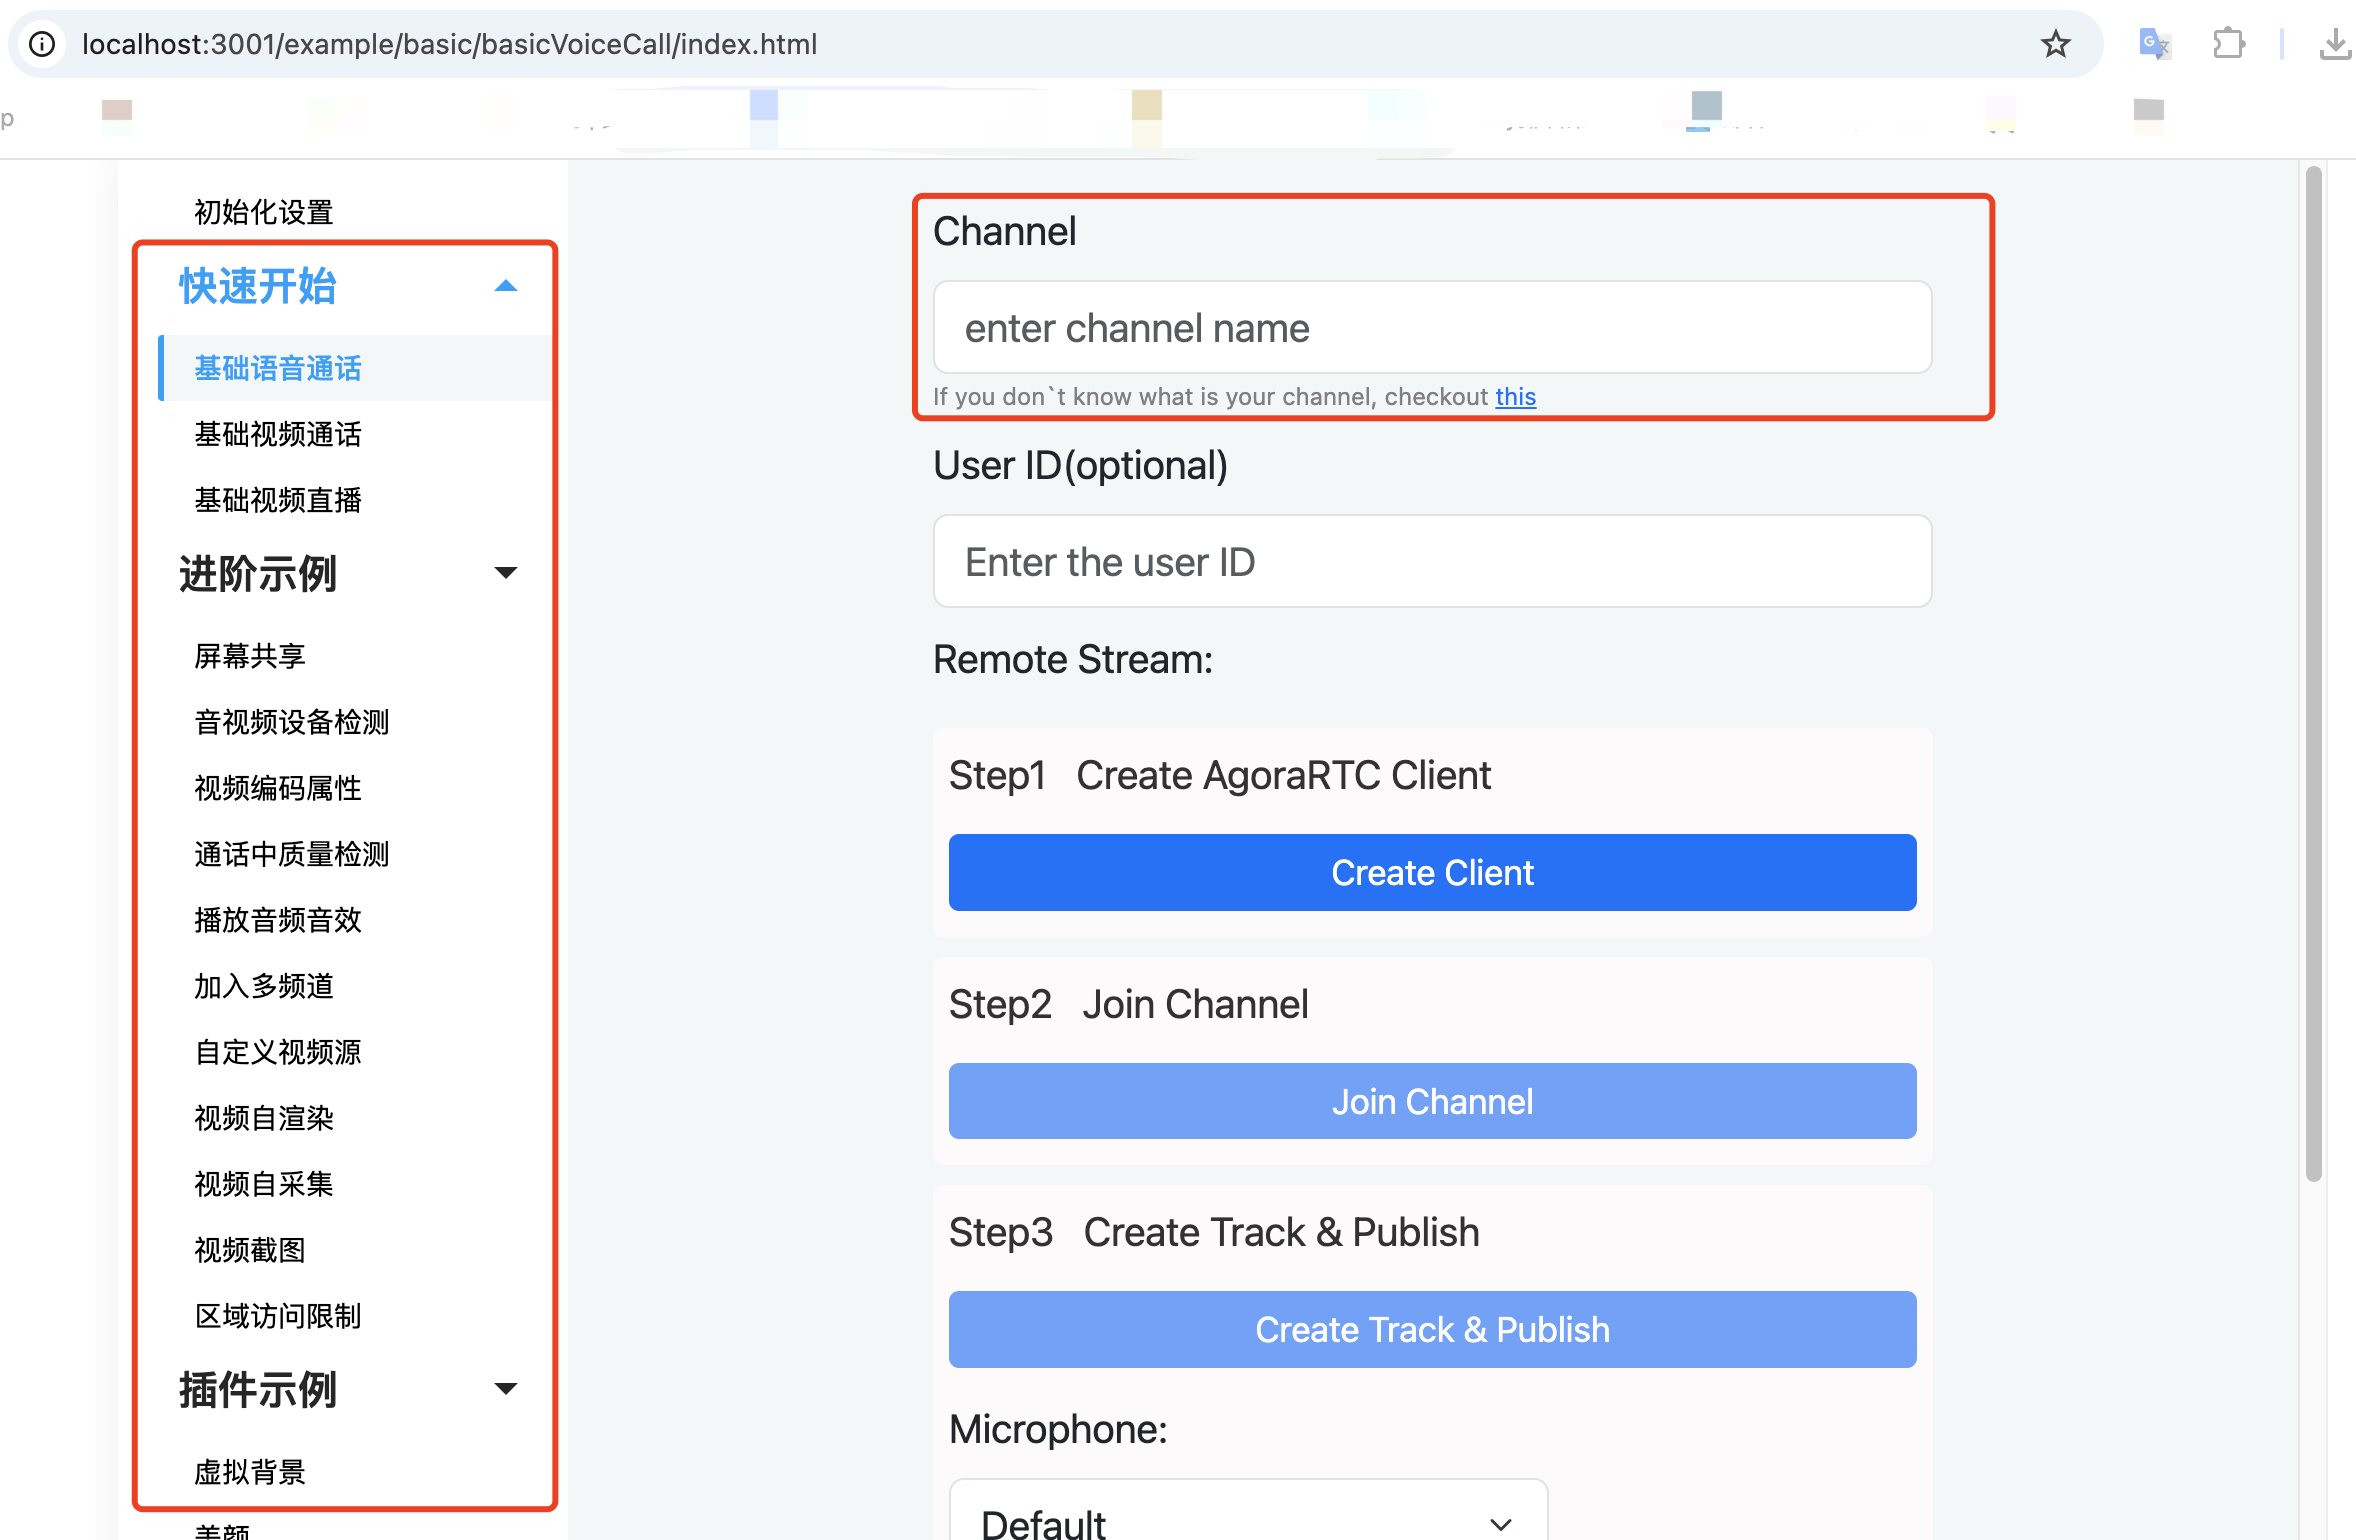Image resolution: width=2356 pixels, height=1540 pixels.
Task: Click the URL text in the address bar
Action: coord(449,44)
